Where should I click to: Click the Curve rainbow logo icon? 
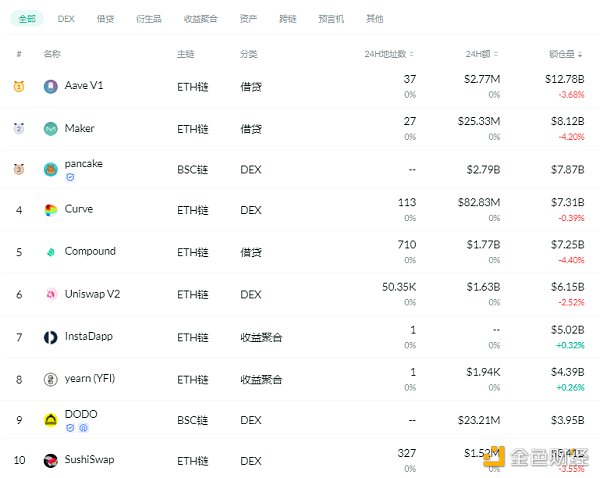click(50, 210)
